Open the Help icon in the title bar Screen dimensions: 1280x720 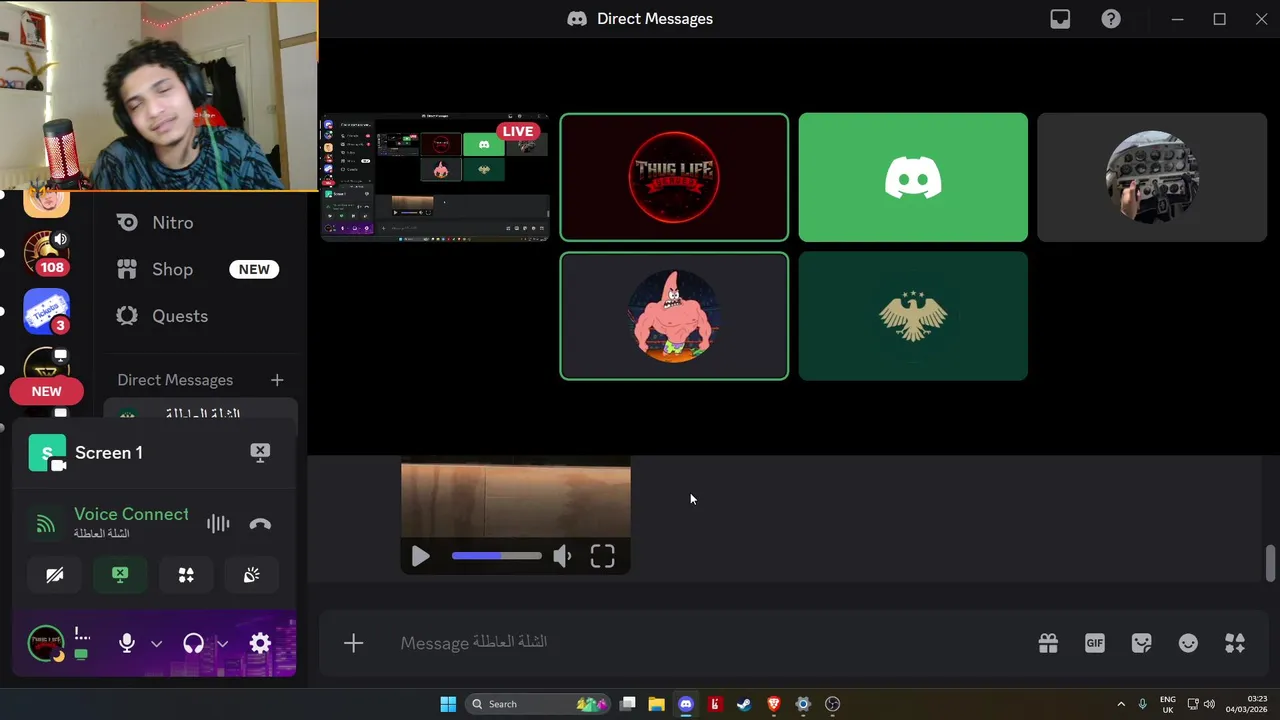click(1111, 19)
